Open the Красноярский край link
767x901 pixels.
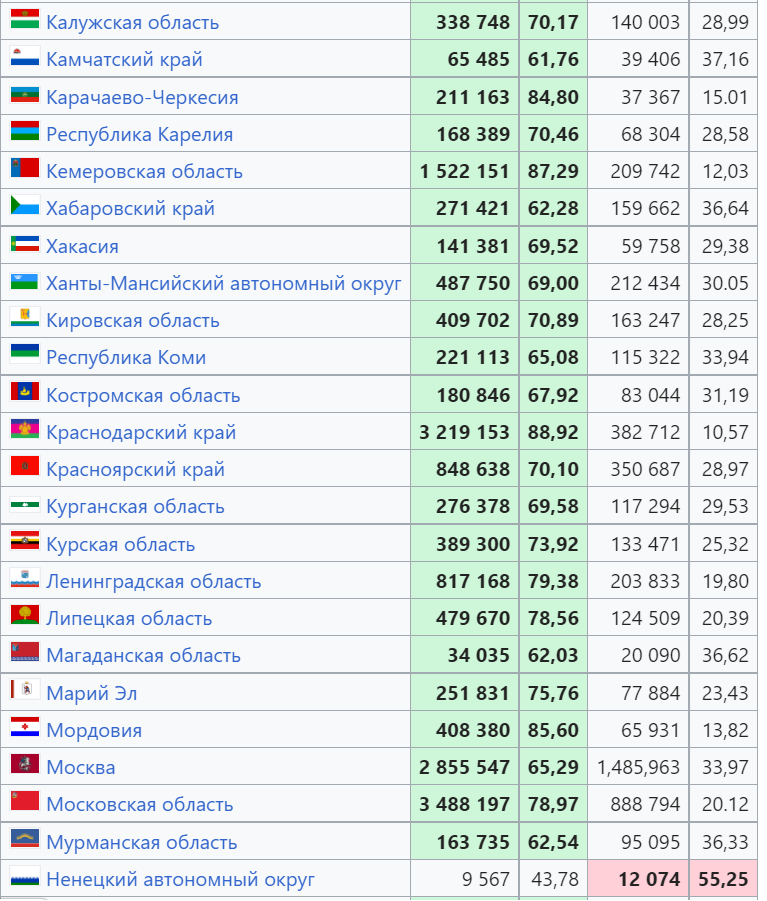point(135,469)
